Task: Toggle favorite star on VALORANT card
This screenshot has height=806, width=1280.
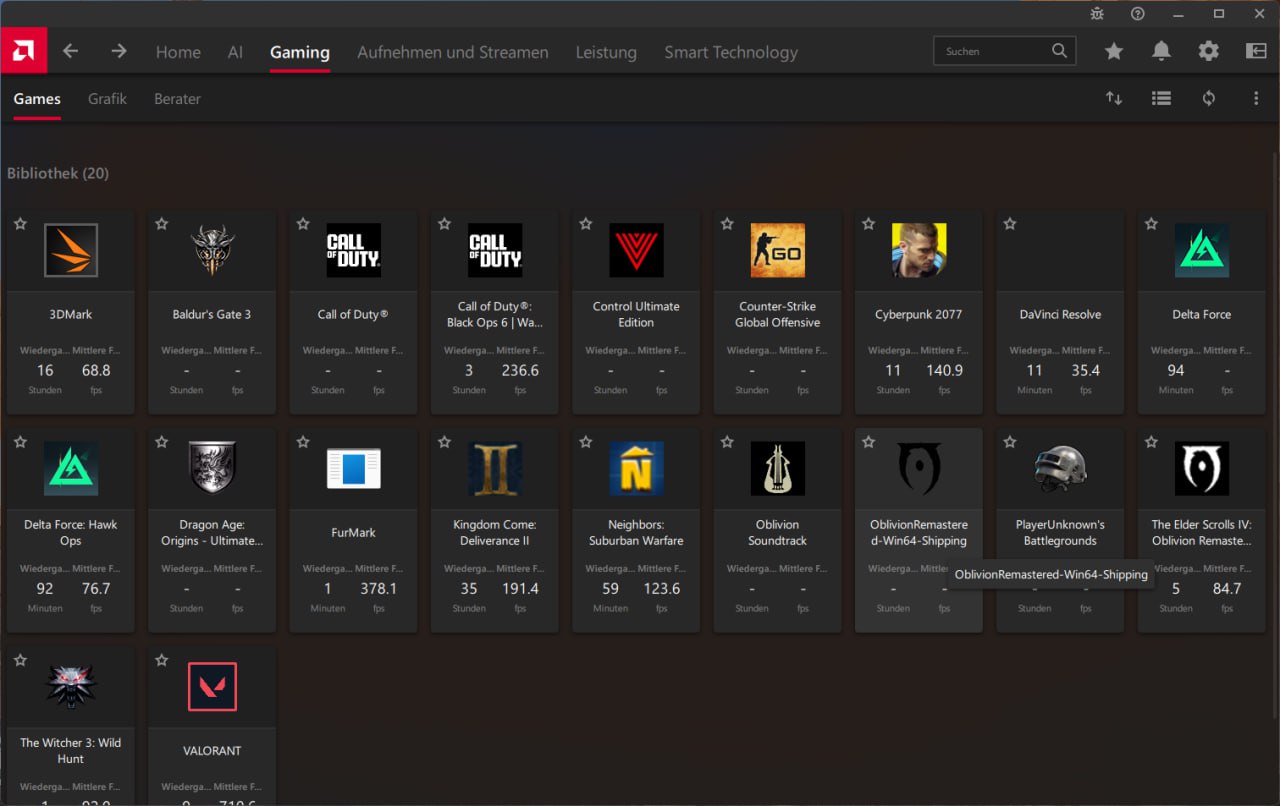Action: 162,660
